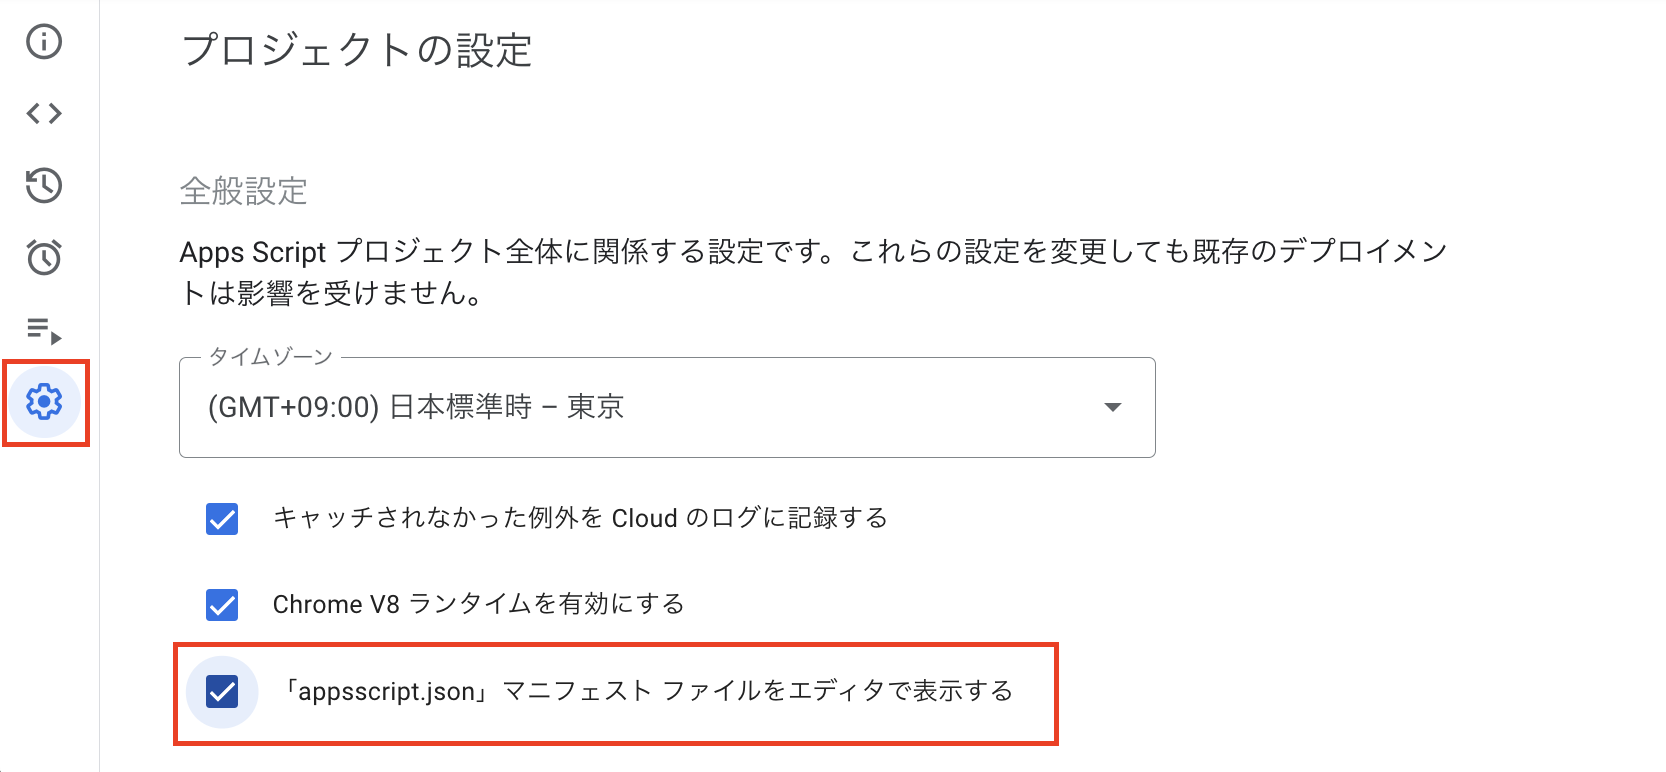
Task: Uncheck the appsscript.json manifest file checkbox
Action: (222, 692)
